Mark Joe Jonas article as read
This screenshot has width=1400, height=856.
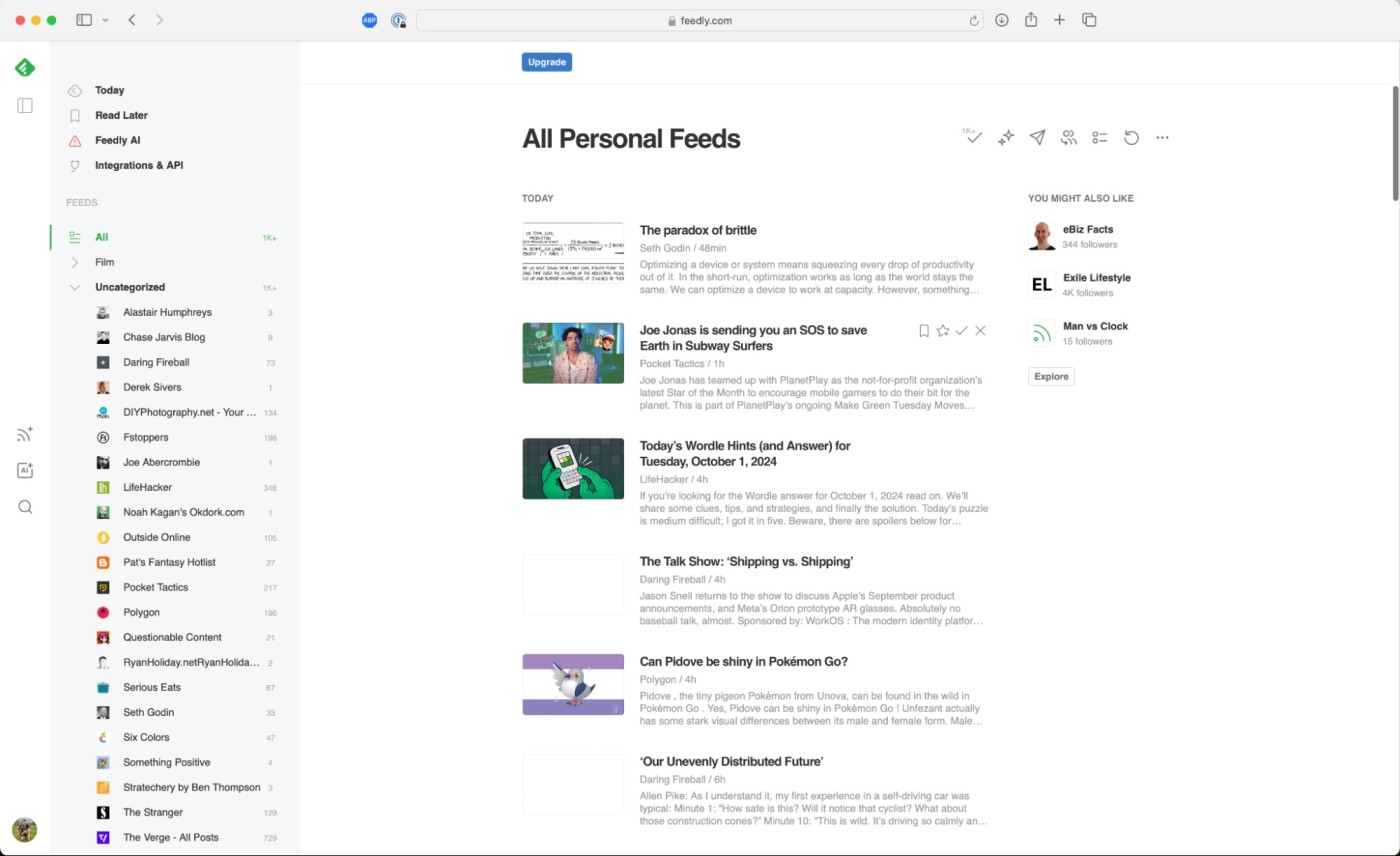961,330
